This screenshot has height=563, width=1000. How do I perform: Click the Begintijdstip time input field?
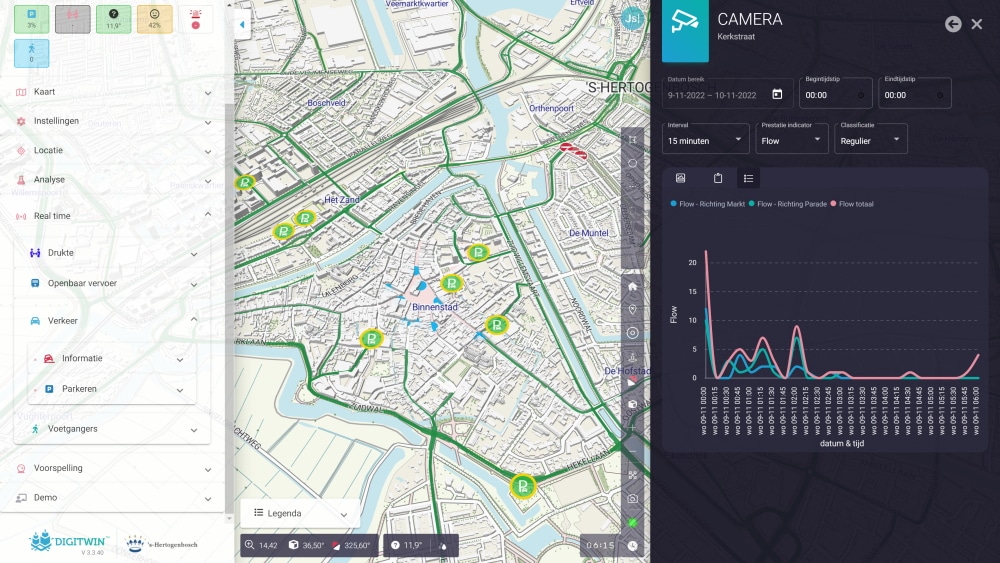838,95
